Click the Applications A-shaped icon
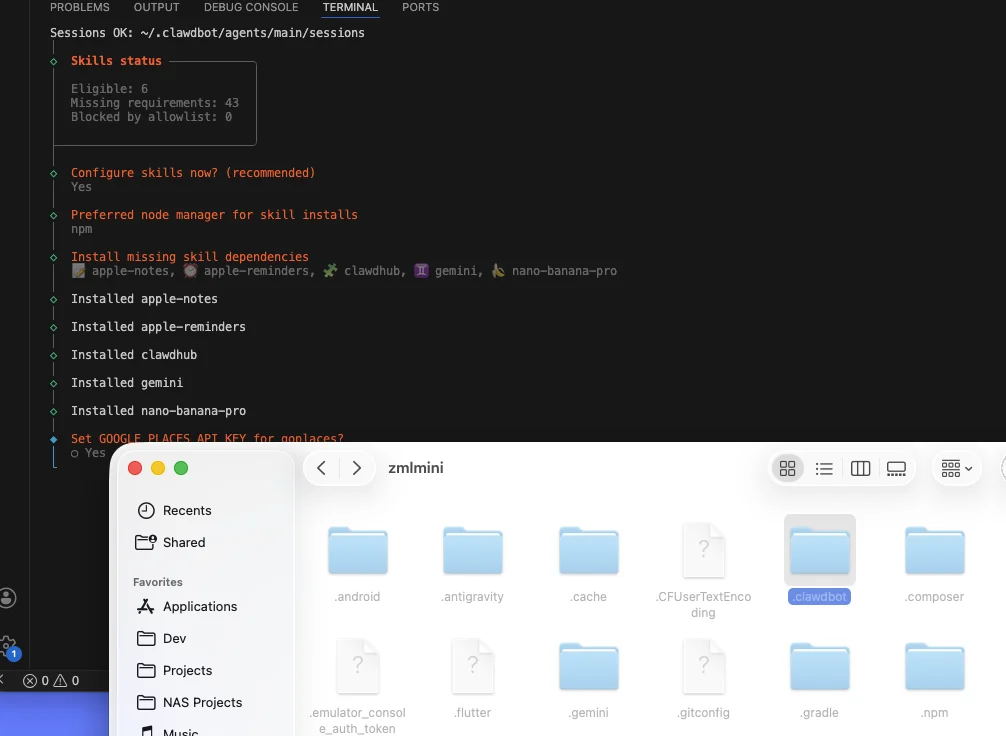The image size is (1006, 736). click(146, 606)
